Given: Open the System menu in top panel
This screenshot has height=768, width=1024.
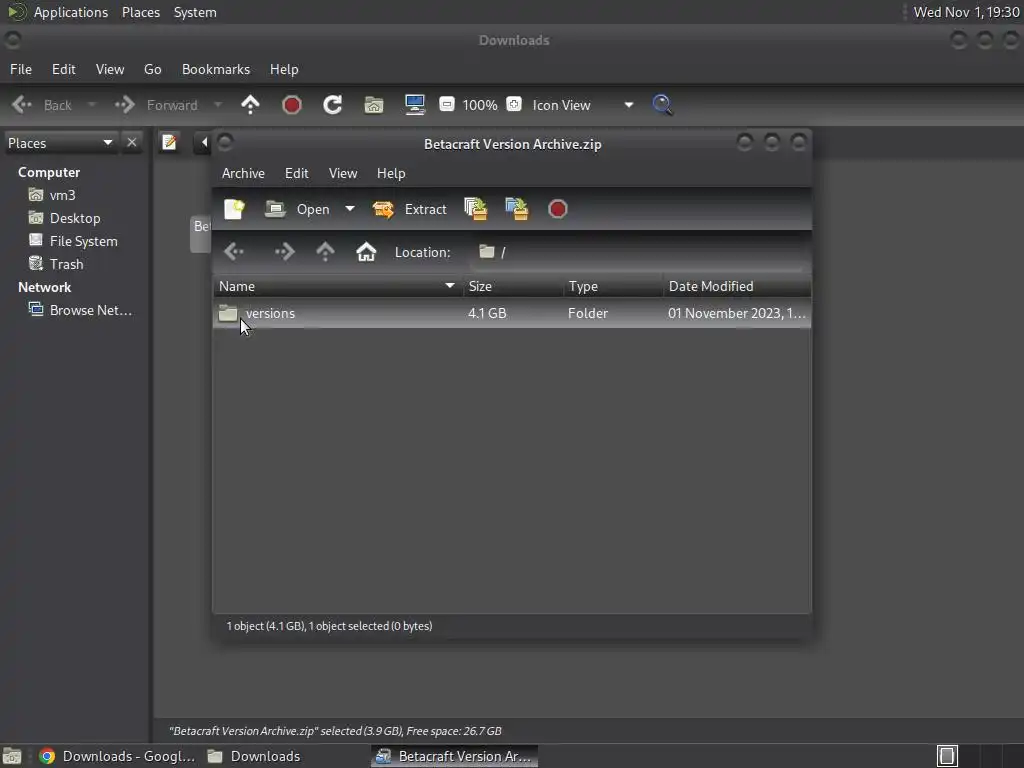Looking at the screenshot, I should [195, 12].
